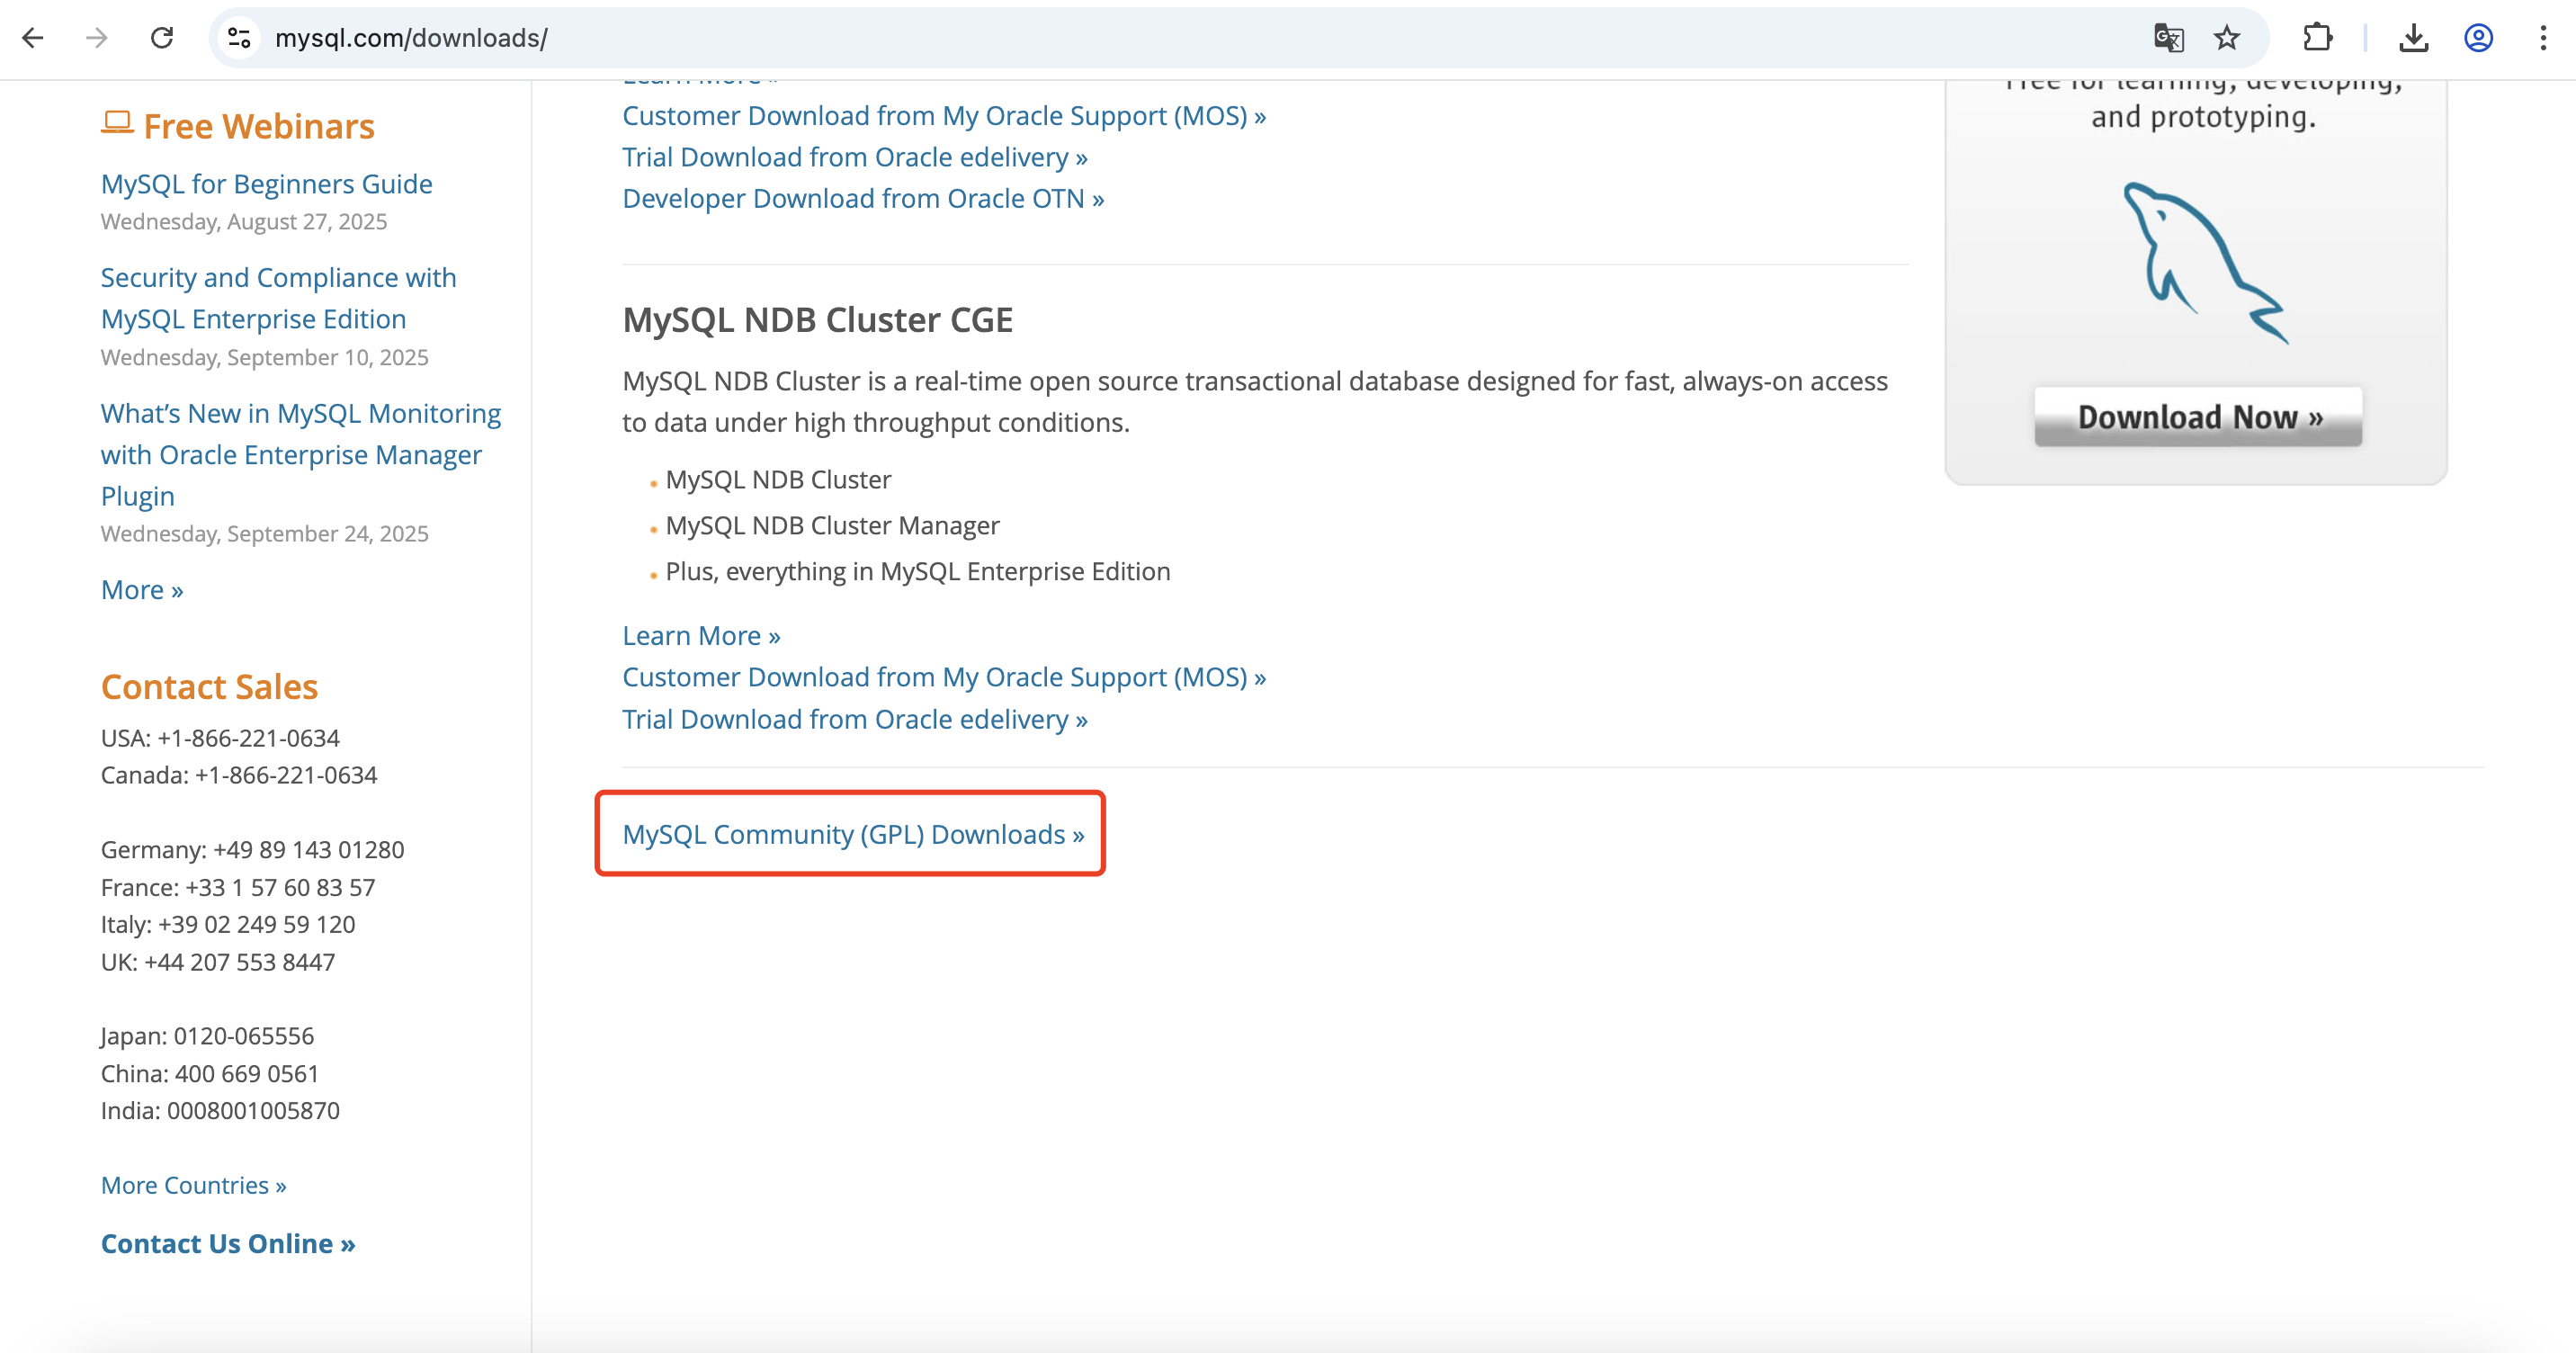Viewport: 2576px width, 1353px height.
Task: Bookmark this page with star icon
Action: click(2226, 38)
